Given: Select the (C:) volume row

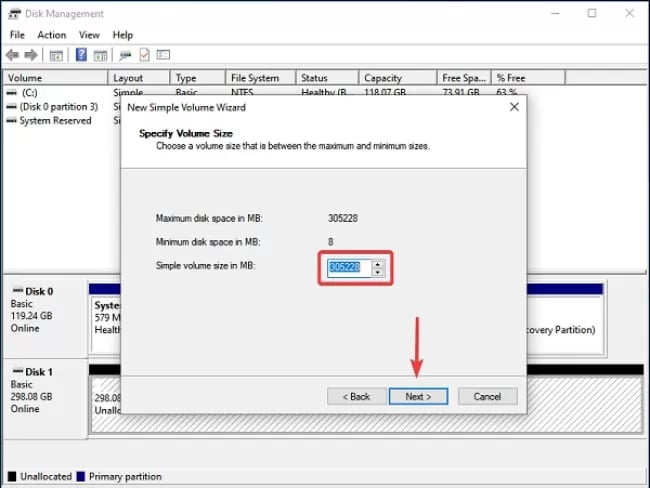Looking at the screenshot, I should (29, 92).
